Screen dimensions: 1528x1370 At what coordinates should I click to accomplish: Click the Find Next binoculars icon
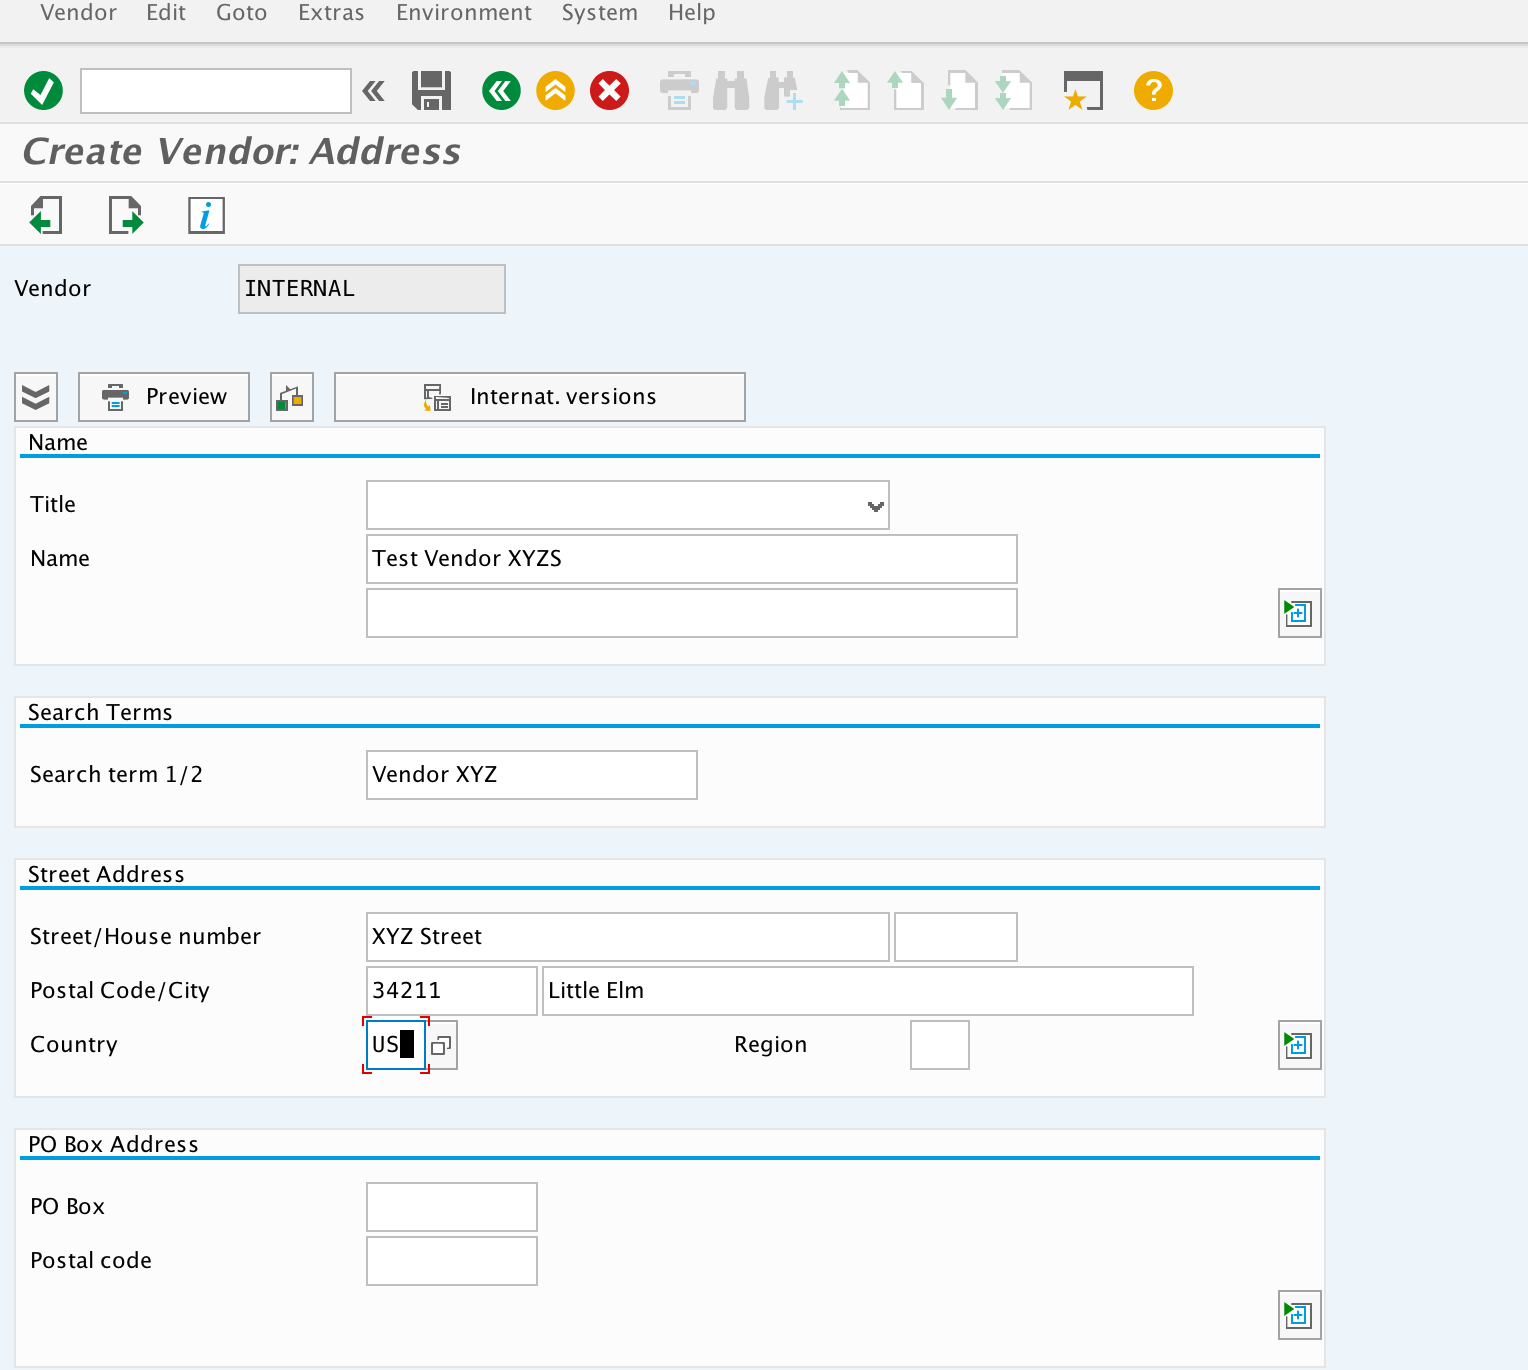tap(783, 91)
